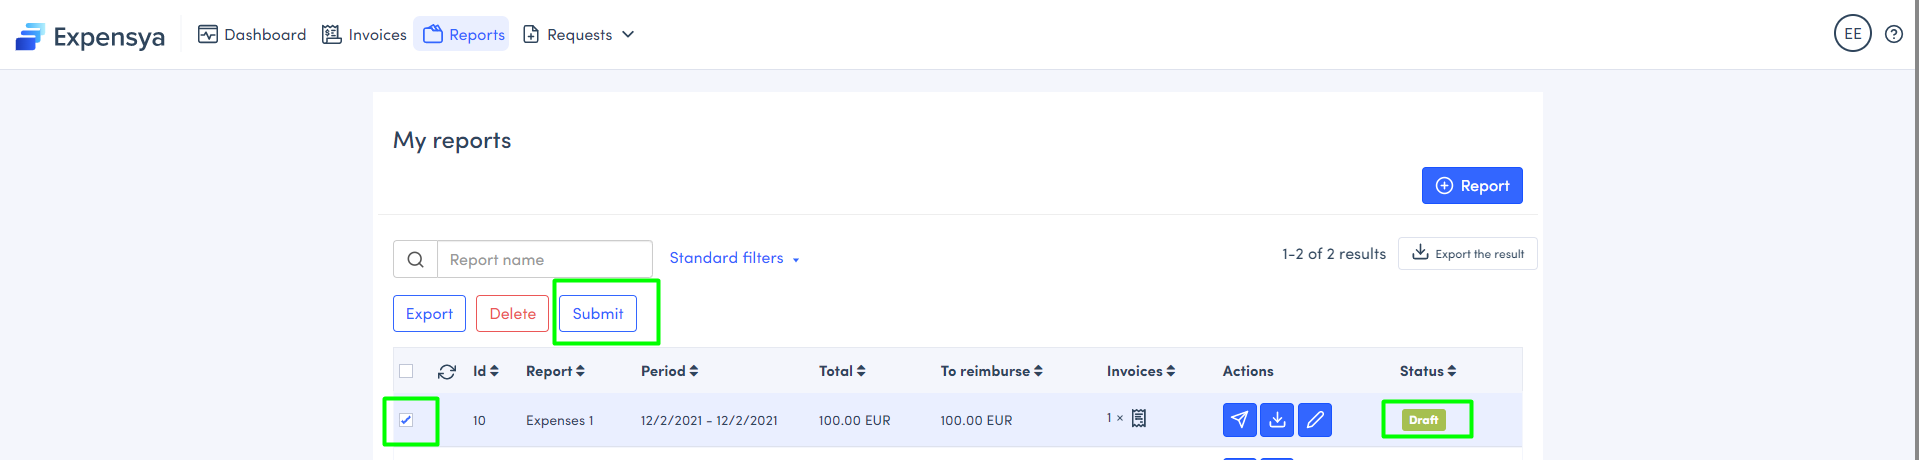This screenshot has height=460, width=1919.
Task: Click the refresh icon in table header
Action: pyautogui.click(x=447, y=372)
